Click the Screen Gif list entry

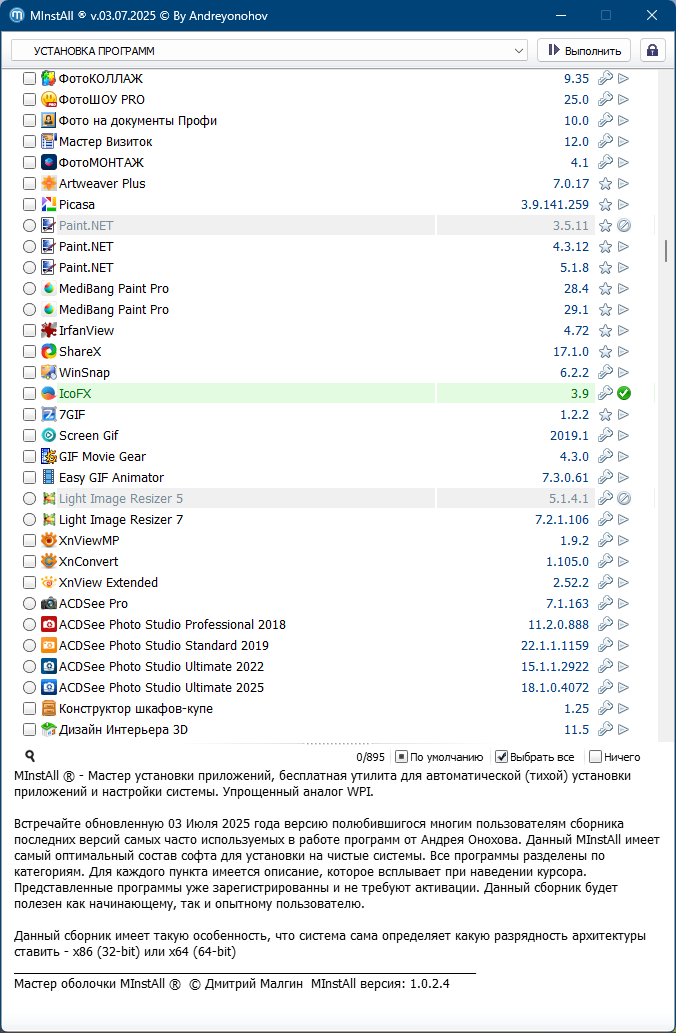(x=88, y=435)
